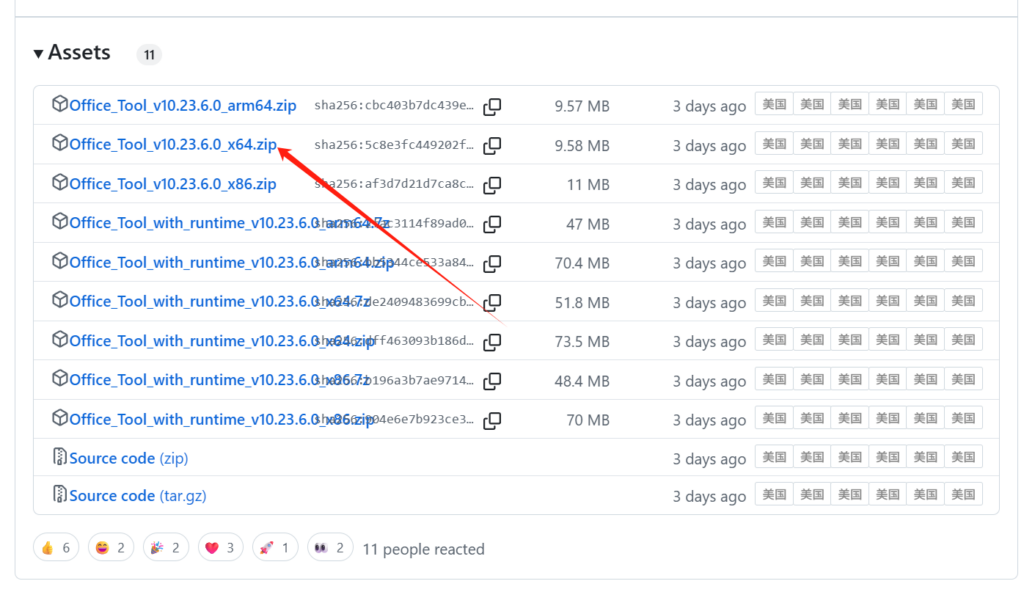Copy hash of 48.4 MB with_runtime x86.7z
The width and height of the screenshot is (1024, 592).
tap(492, 381)
